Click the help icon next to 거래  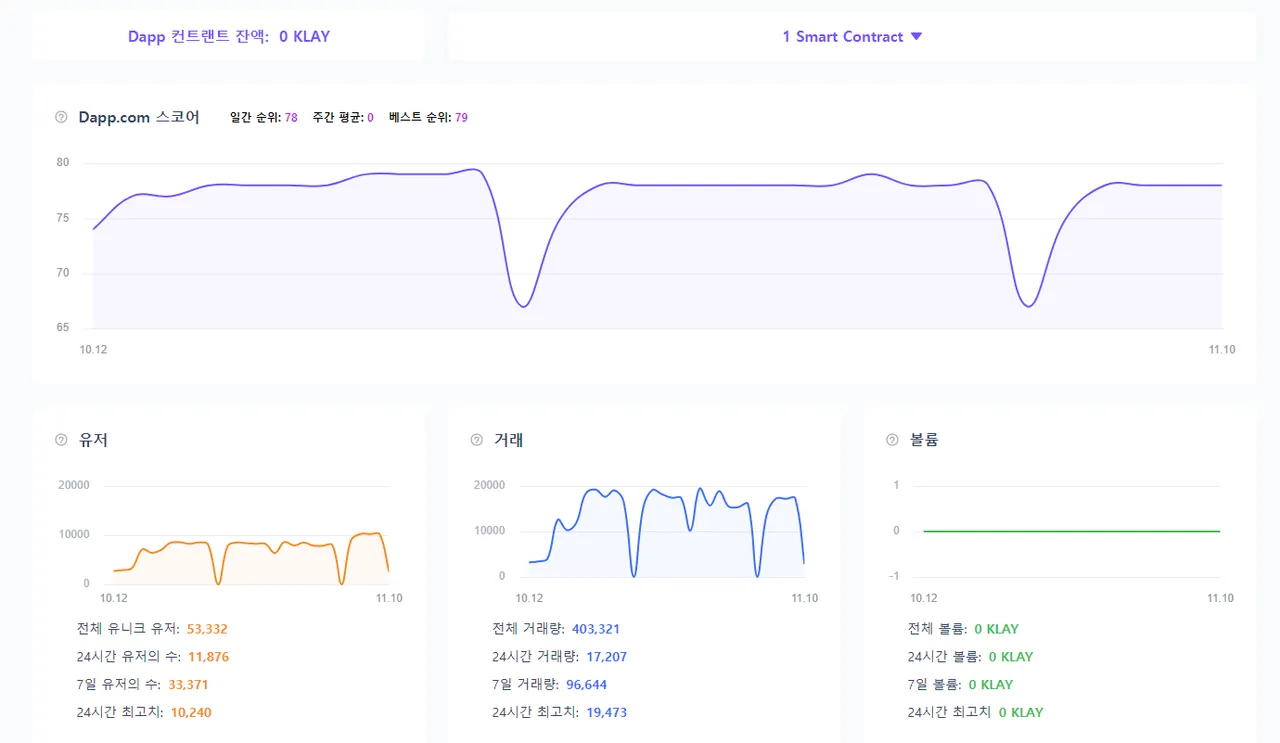click(477, 440)
